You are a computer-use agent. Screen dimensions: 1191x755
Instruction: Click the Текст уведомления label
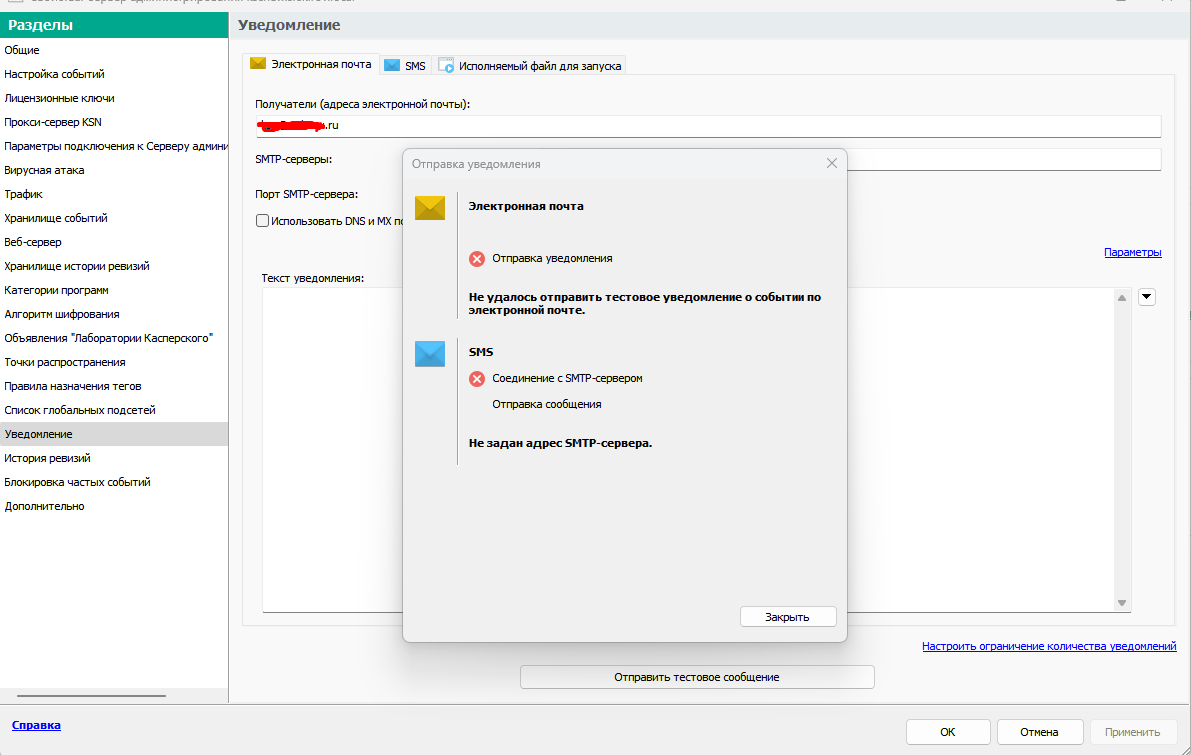pos(313,279)
